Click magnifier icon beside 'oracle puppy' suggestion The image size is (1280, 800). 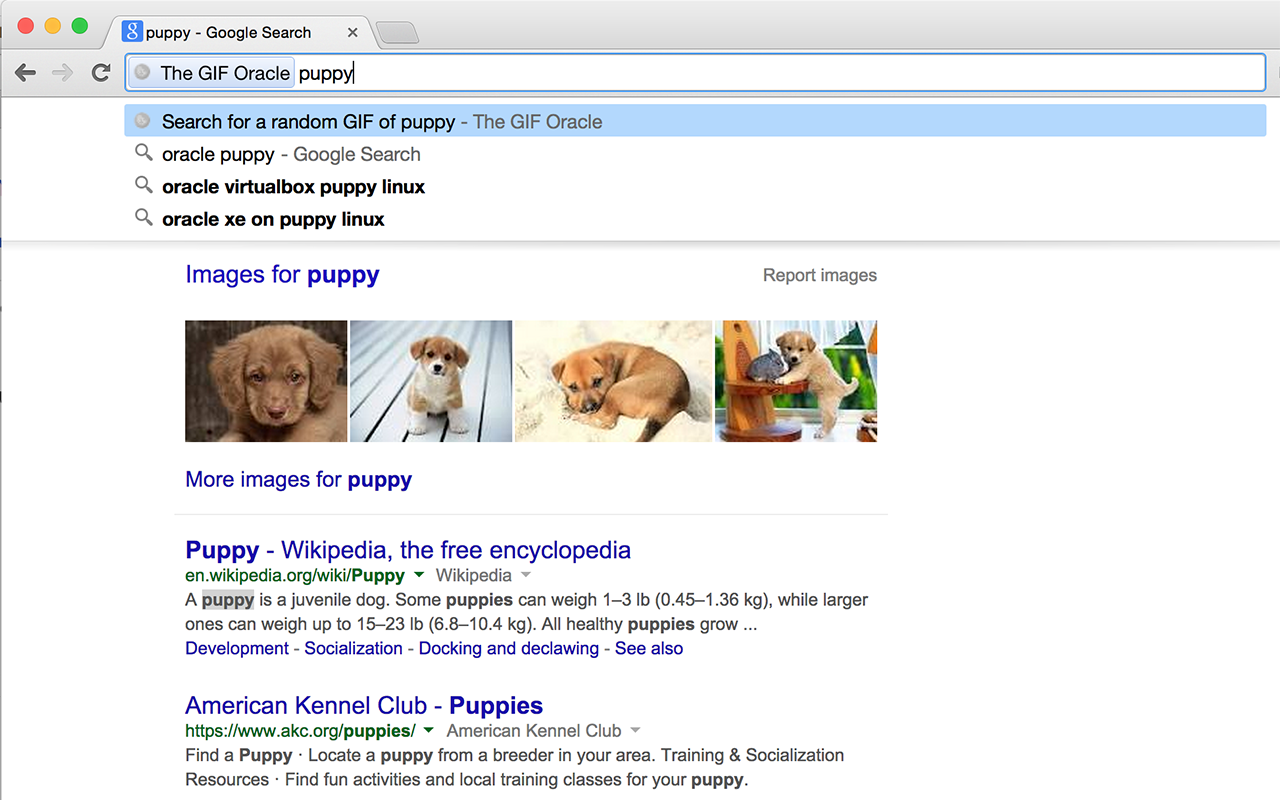click(x=144, y=153)
